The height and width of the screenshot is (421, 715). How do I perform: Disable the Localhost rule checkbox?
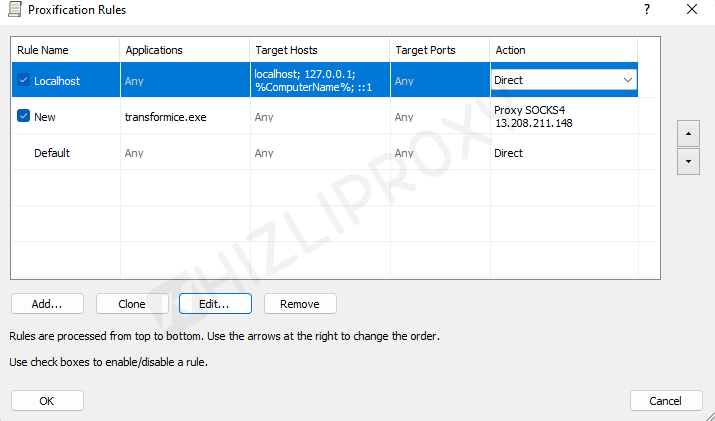24,80
